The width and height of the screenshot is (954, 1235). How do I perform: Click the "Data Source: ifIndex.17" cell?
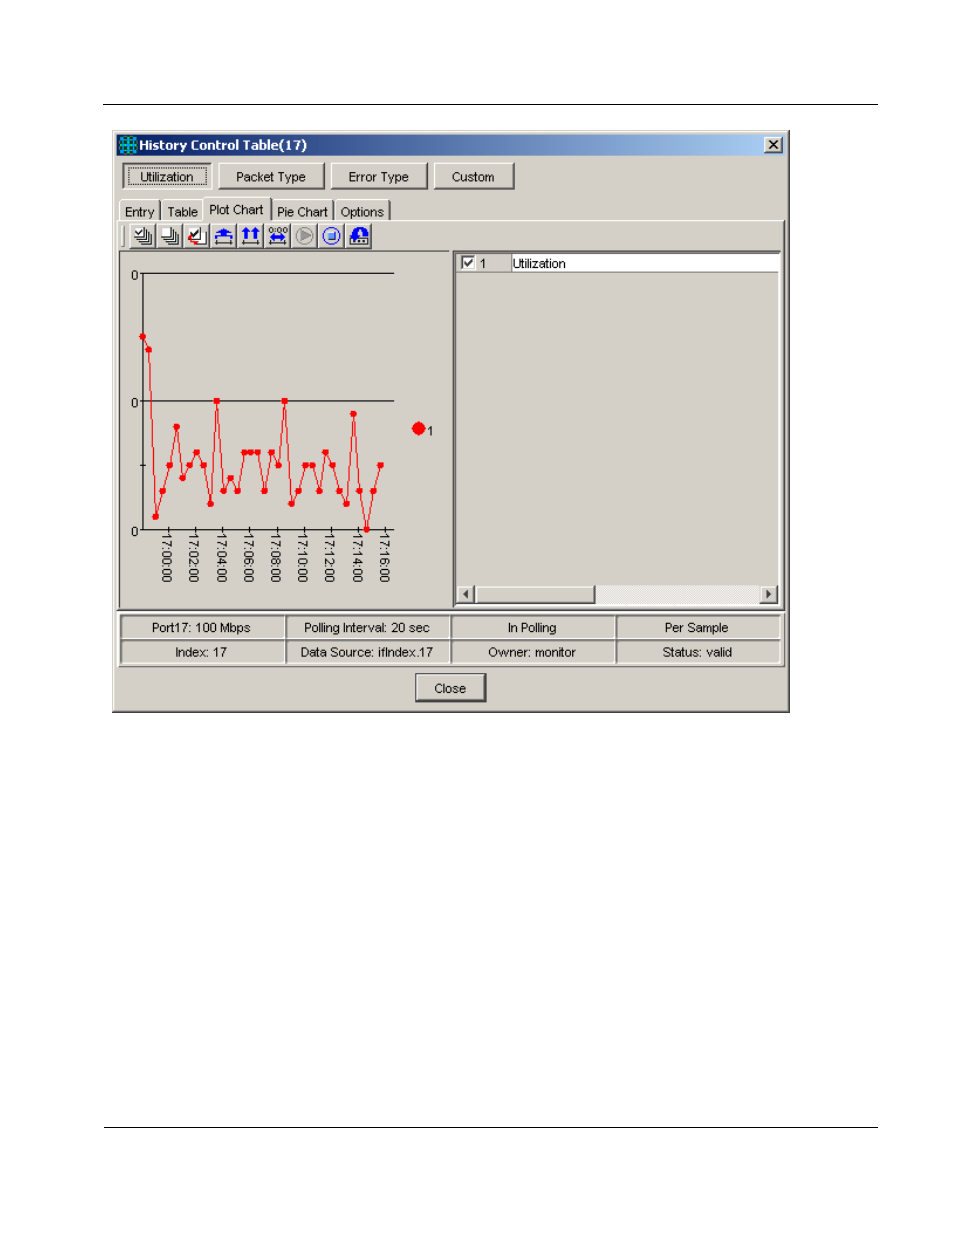click(x=367, y=652)
